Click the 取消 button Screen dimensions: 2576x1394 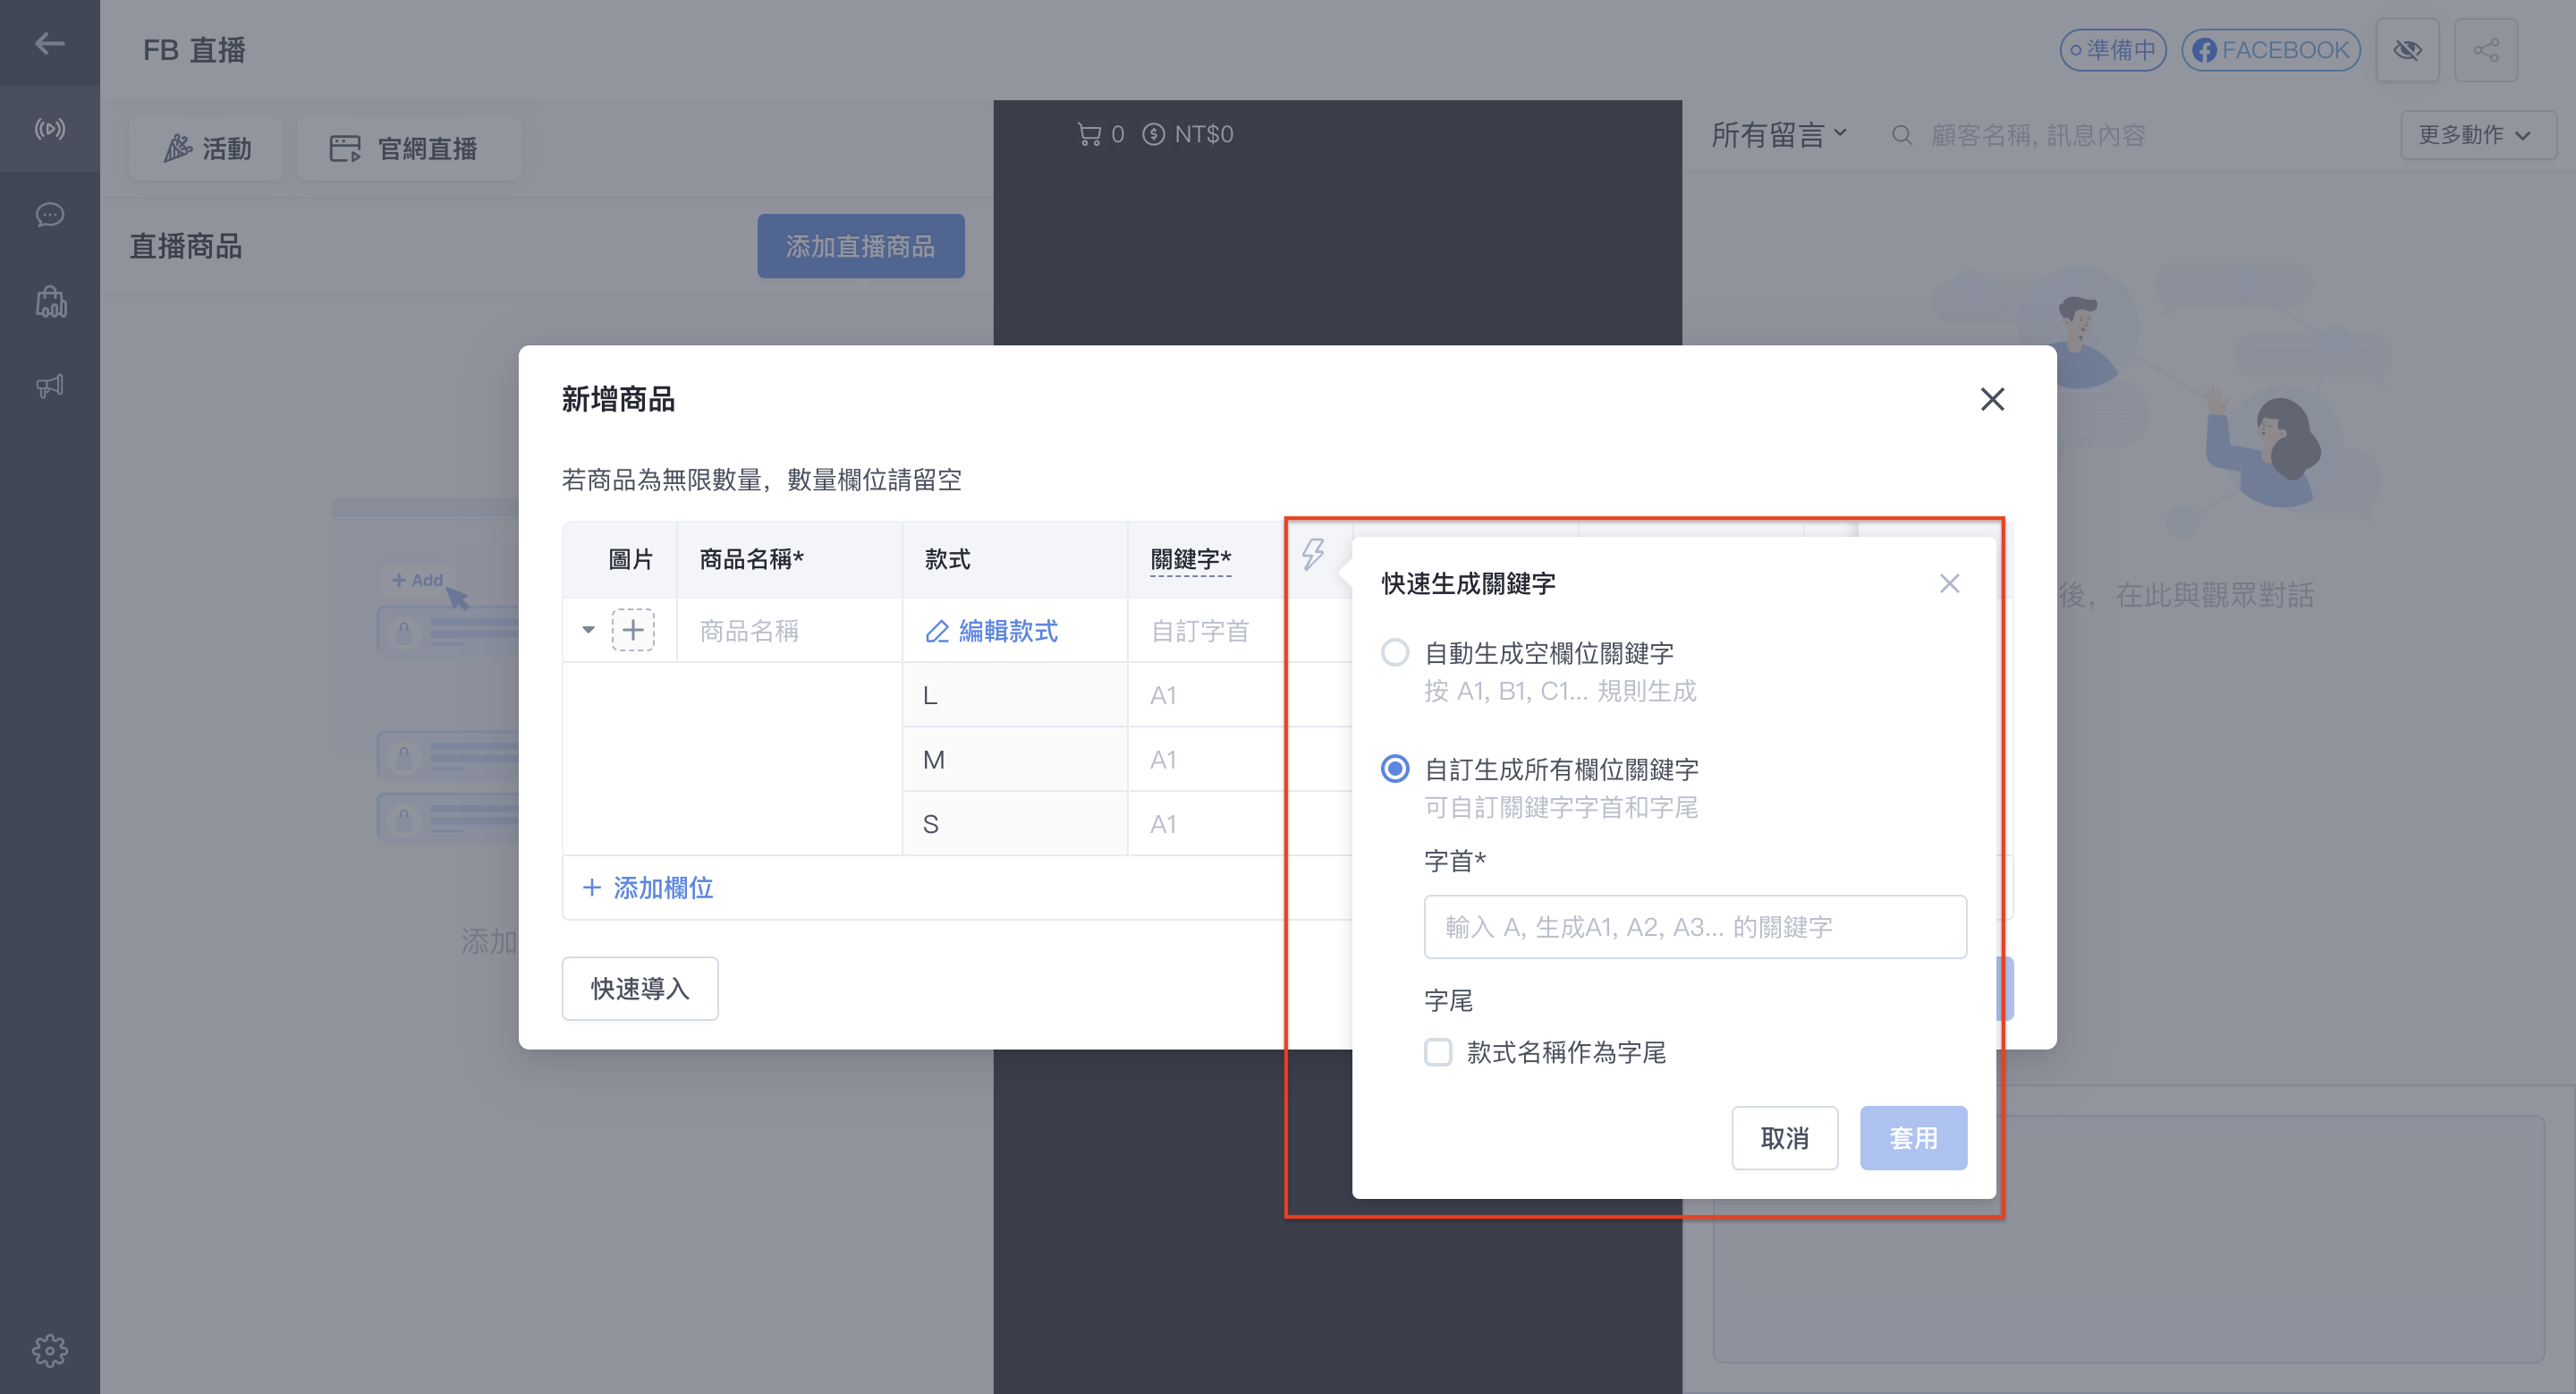click(1785, 1138)
